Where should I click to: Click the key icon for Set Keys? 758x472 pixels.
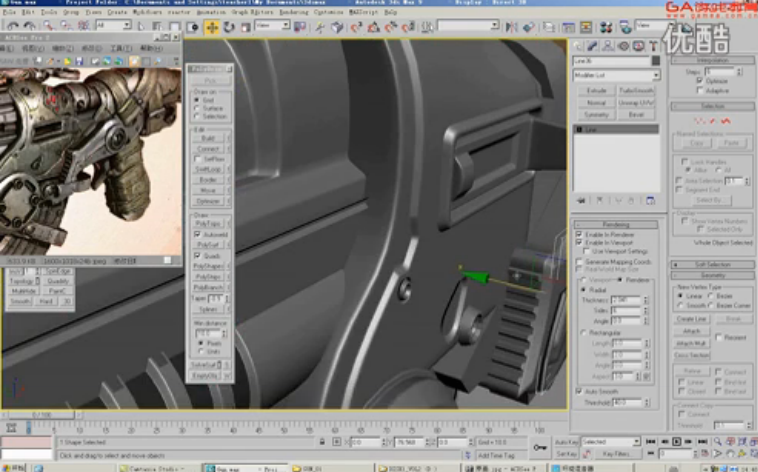(539, 447)
